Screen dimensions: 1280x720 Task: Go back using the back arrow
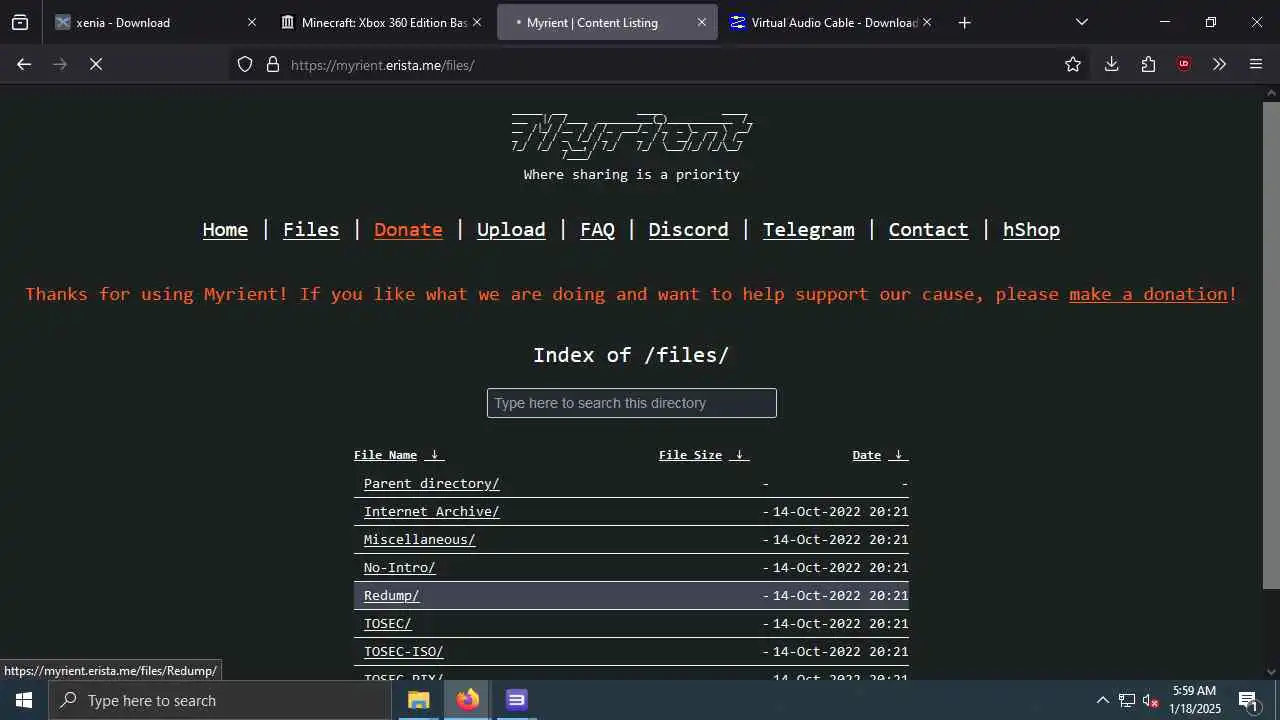click(x=24, y=64)
